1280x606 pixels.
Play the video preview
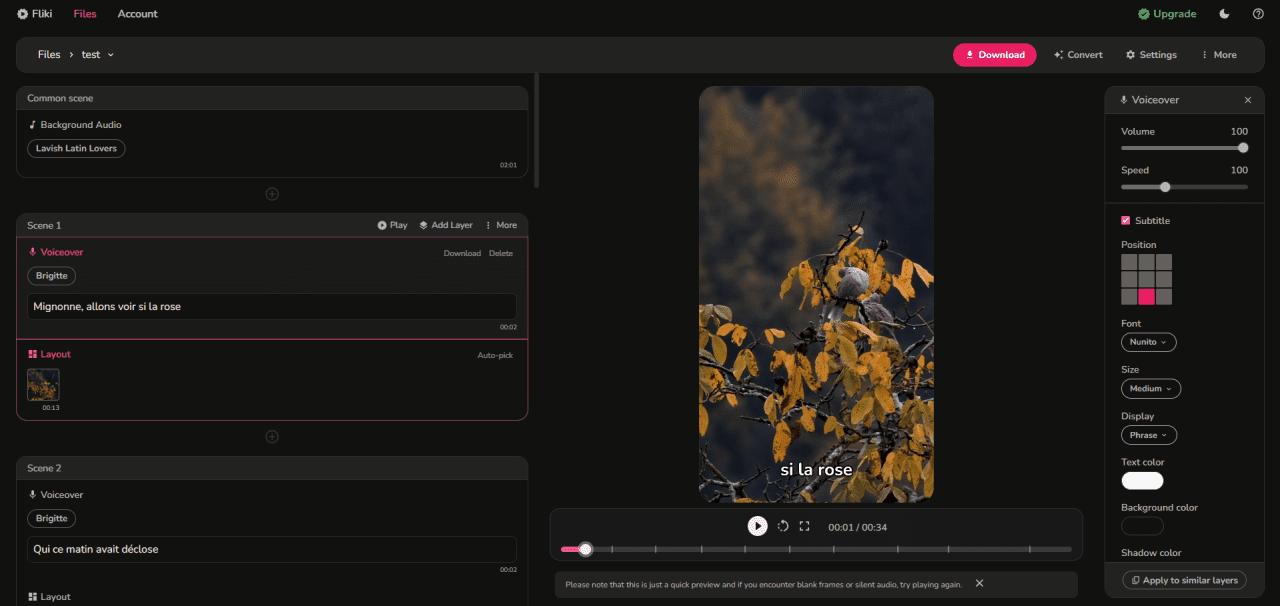tap(758, 526)
